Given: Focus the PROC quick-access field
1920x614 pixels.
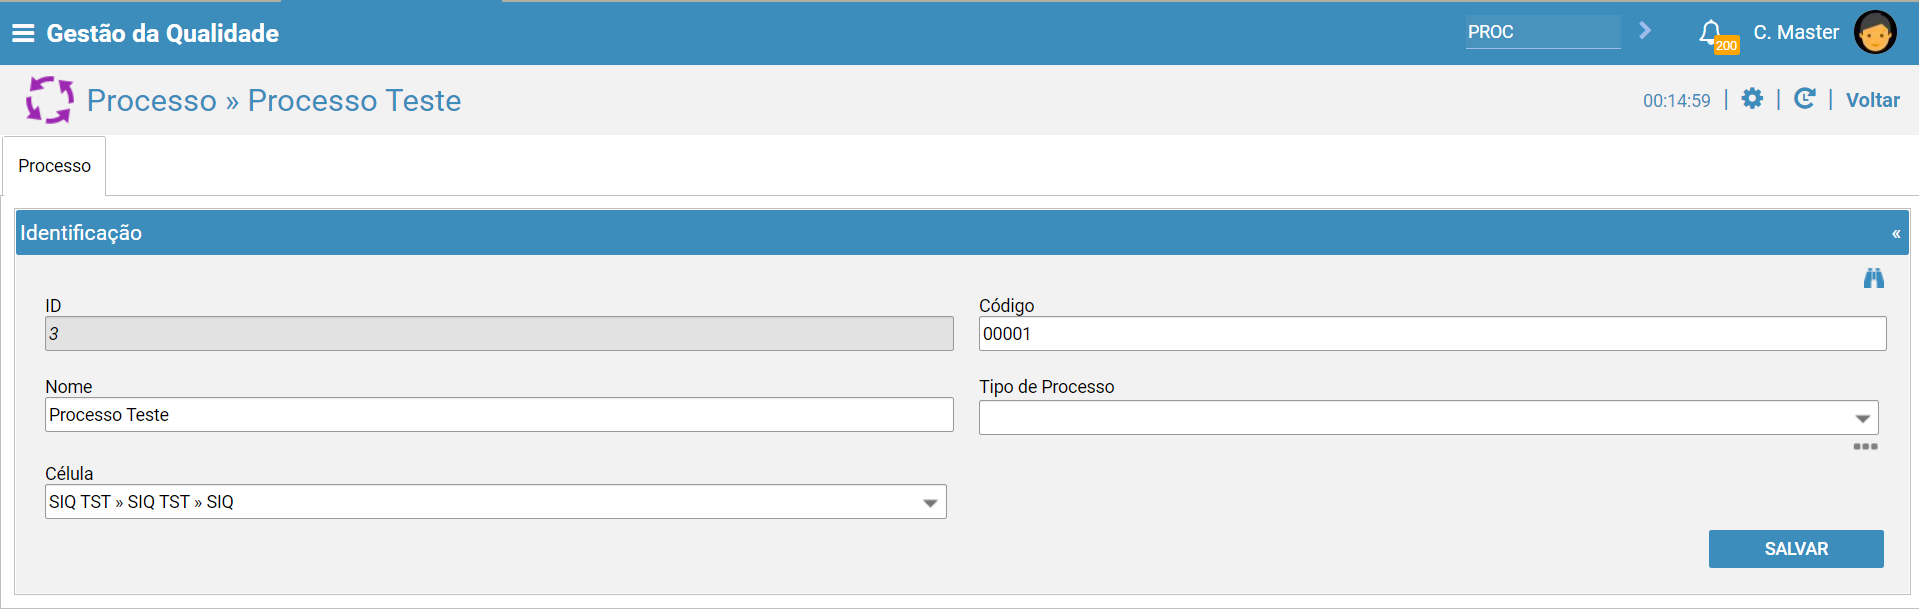Looking at the screenshot, I should tap(1543, 32).
